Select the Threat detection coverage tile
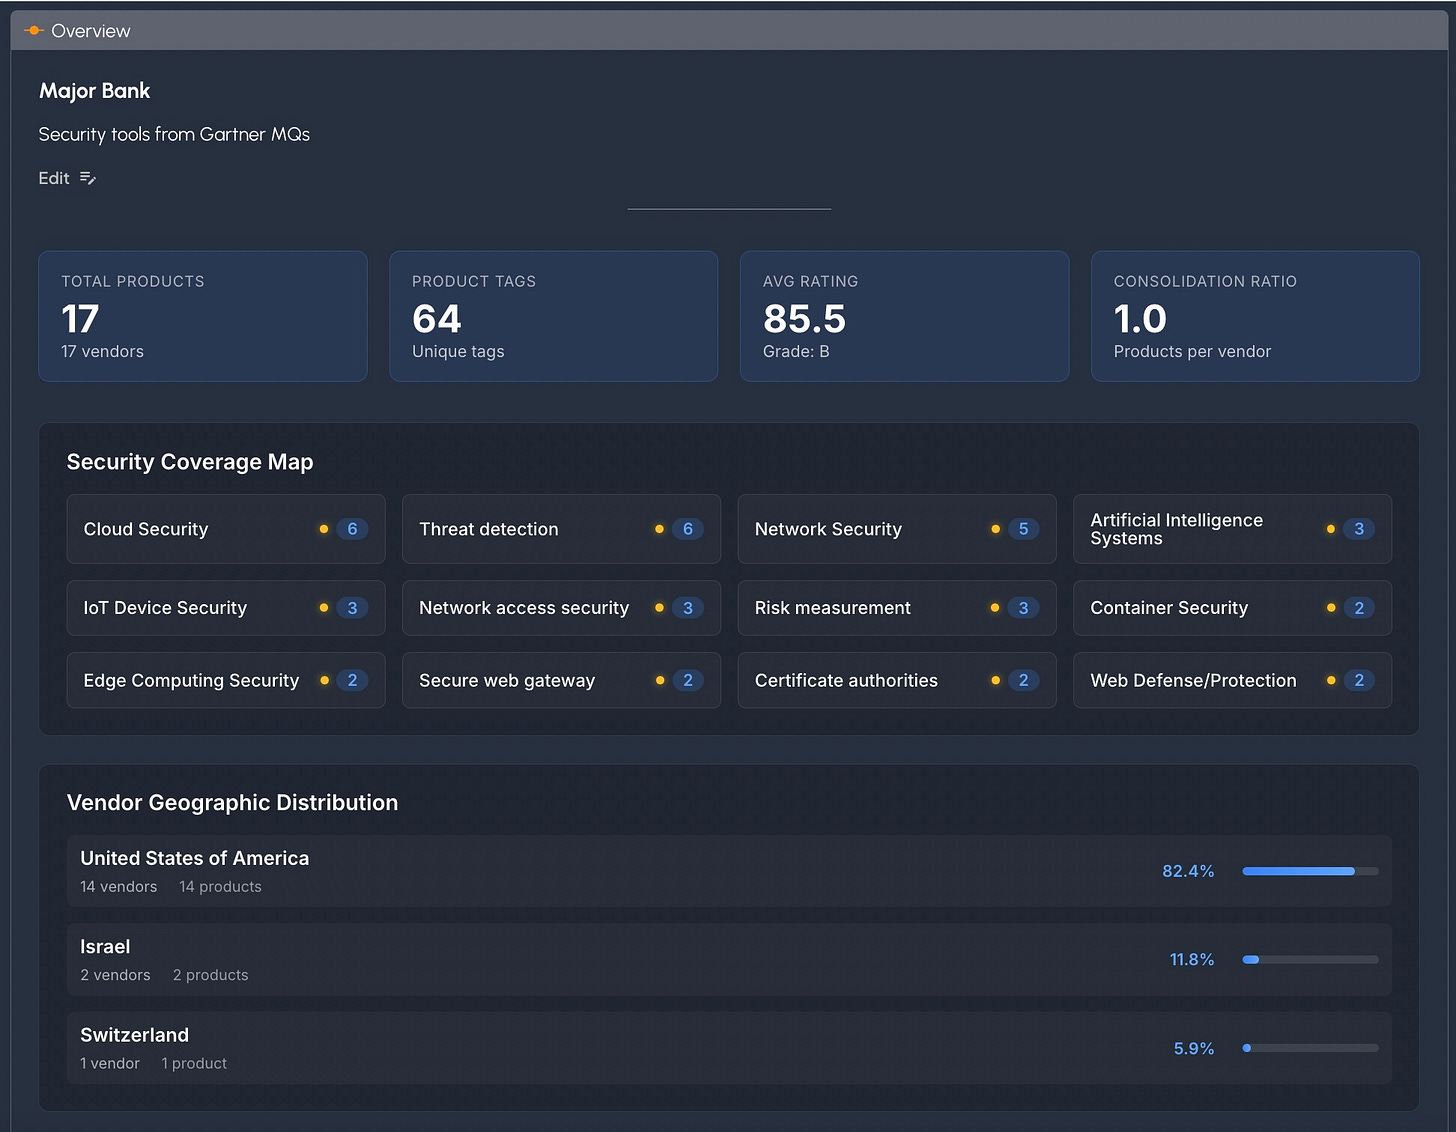 pyautogui.click(x=560, y=529)
